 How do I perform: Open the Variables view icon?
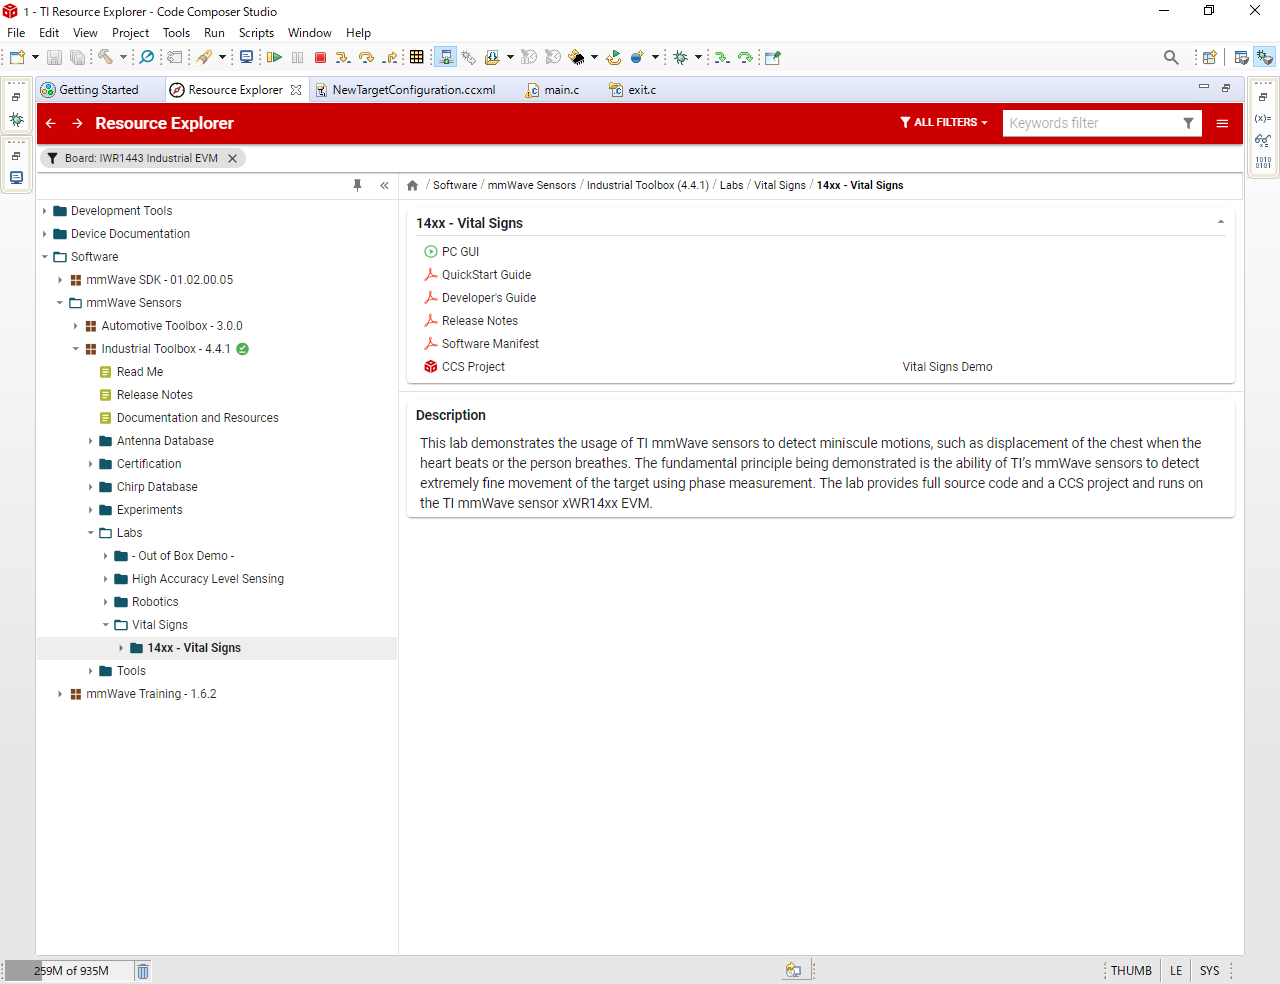[x=1263, y=118]
